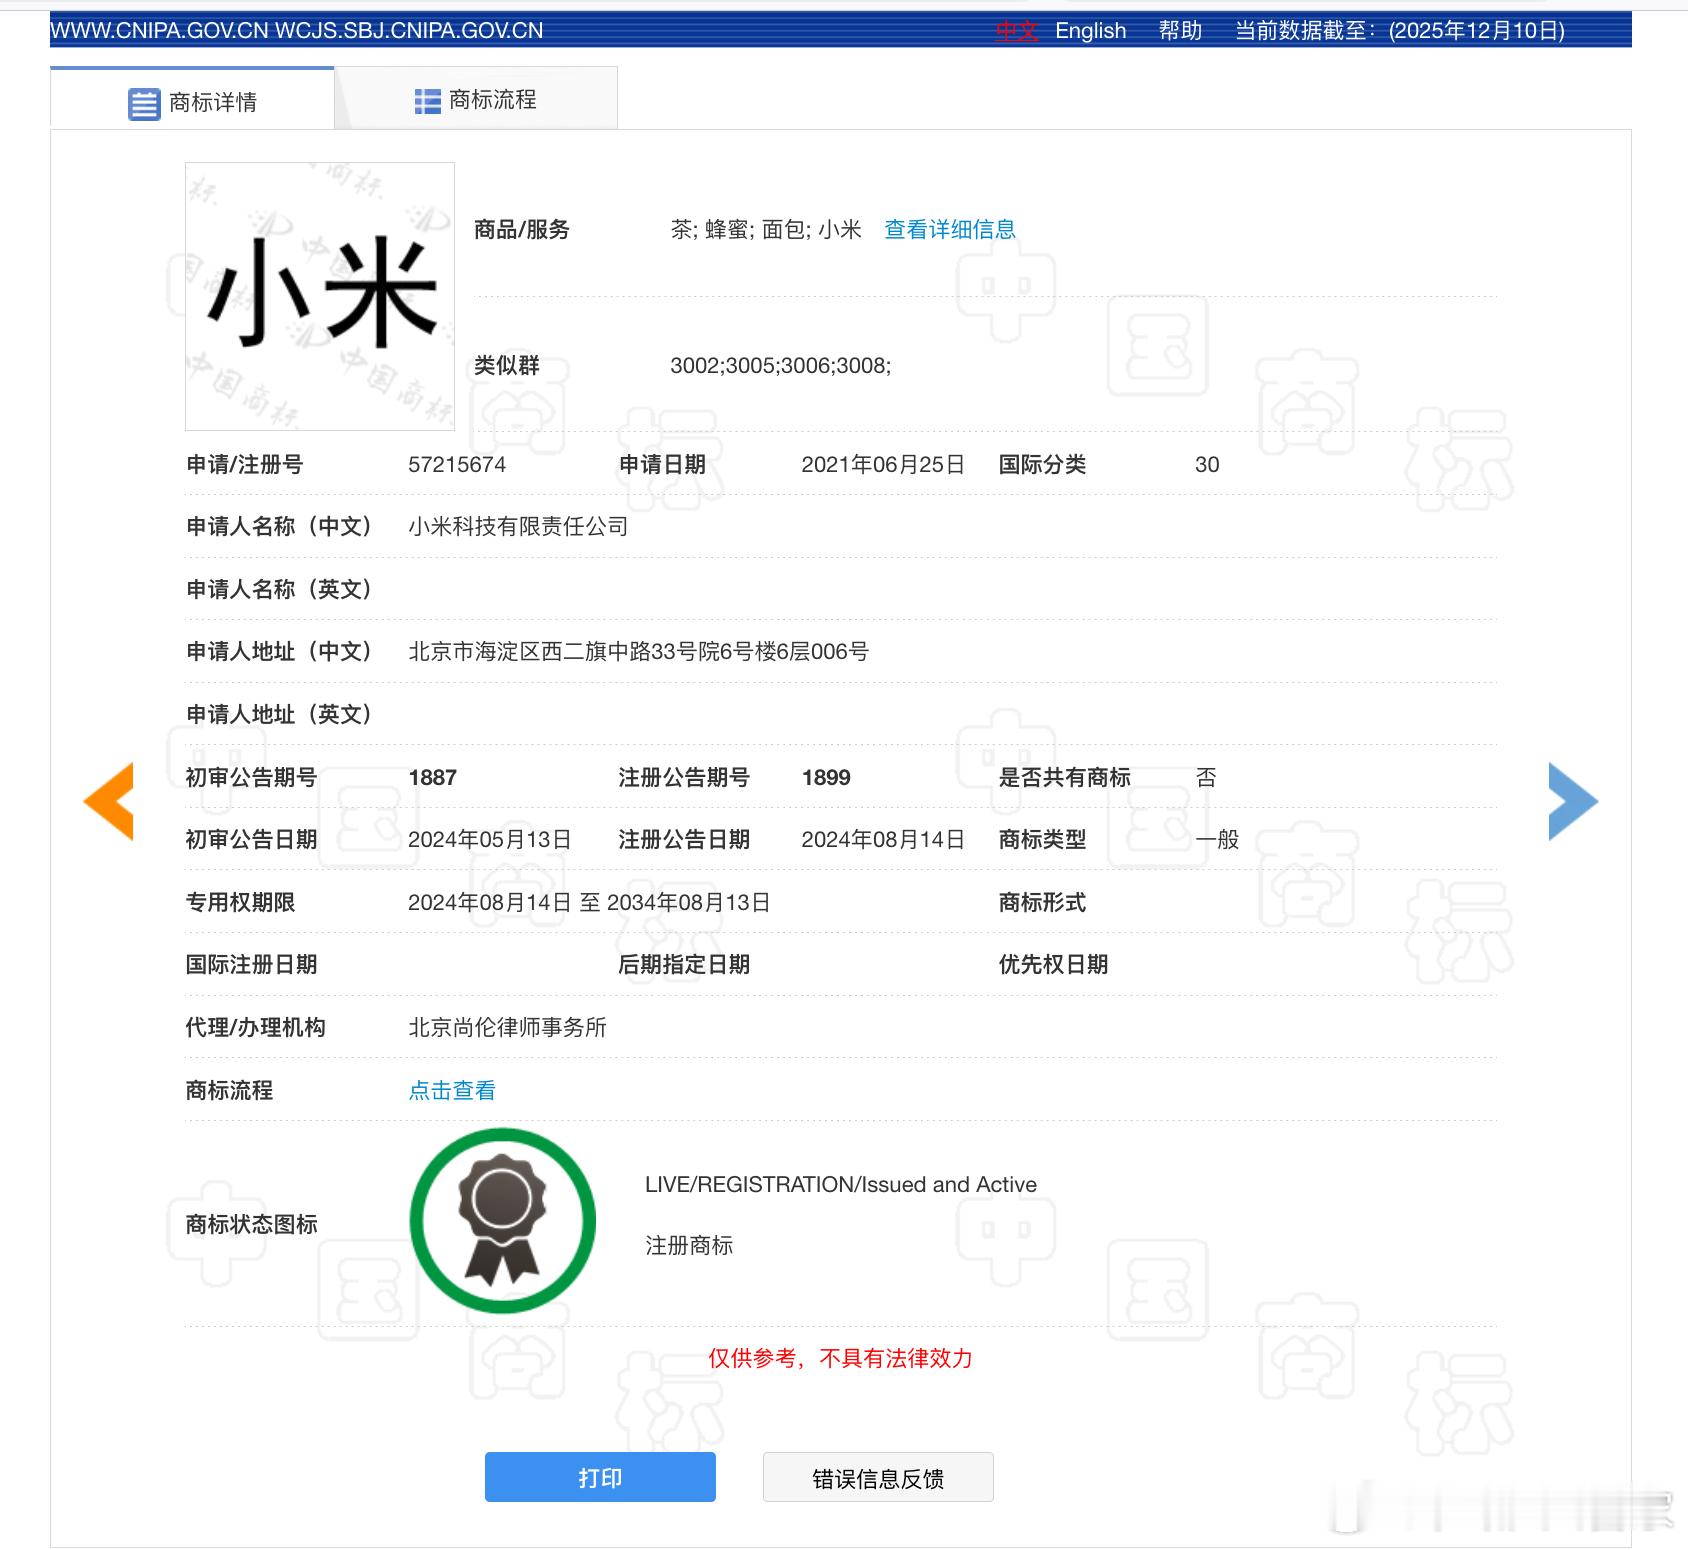Click the 错误信息反馈 button
This screenshot has height=1550, width=1688.
tap(878, 1477)
